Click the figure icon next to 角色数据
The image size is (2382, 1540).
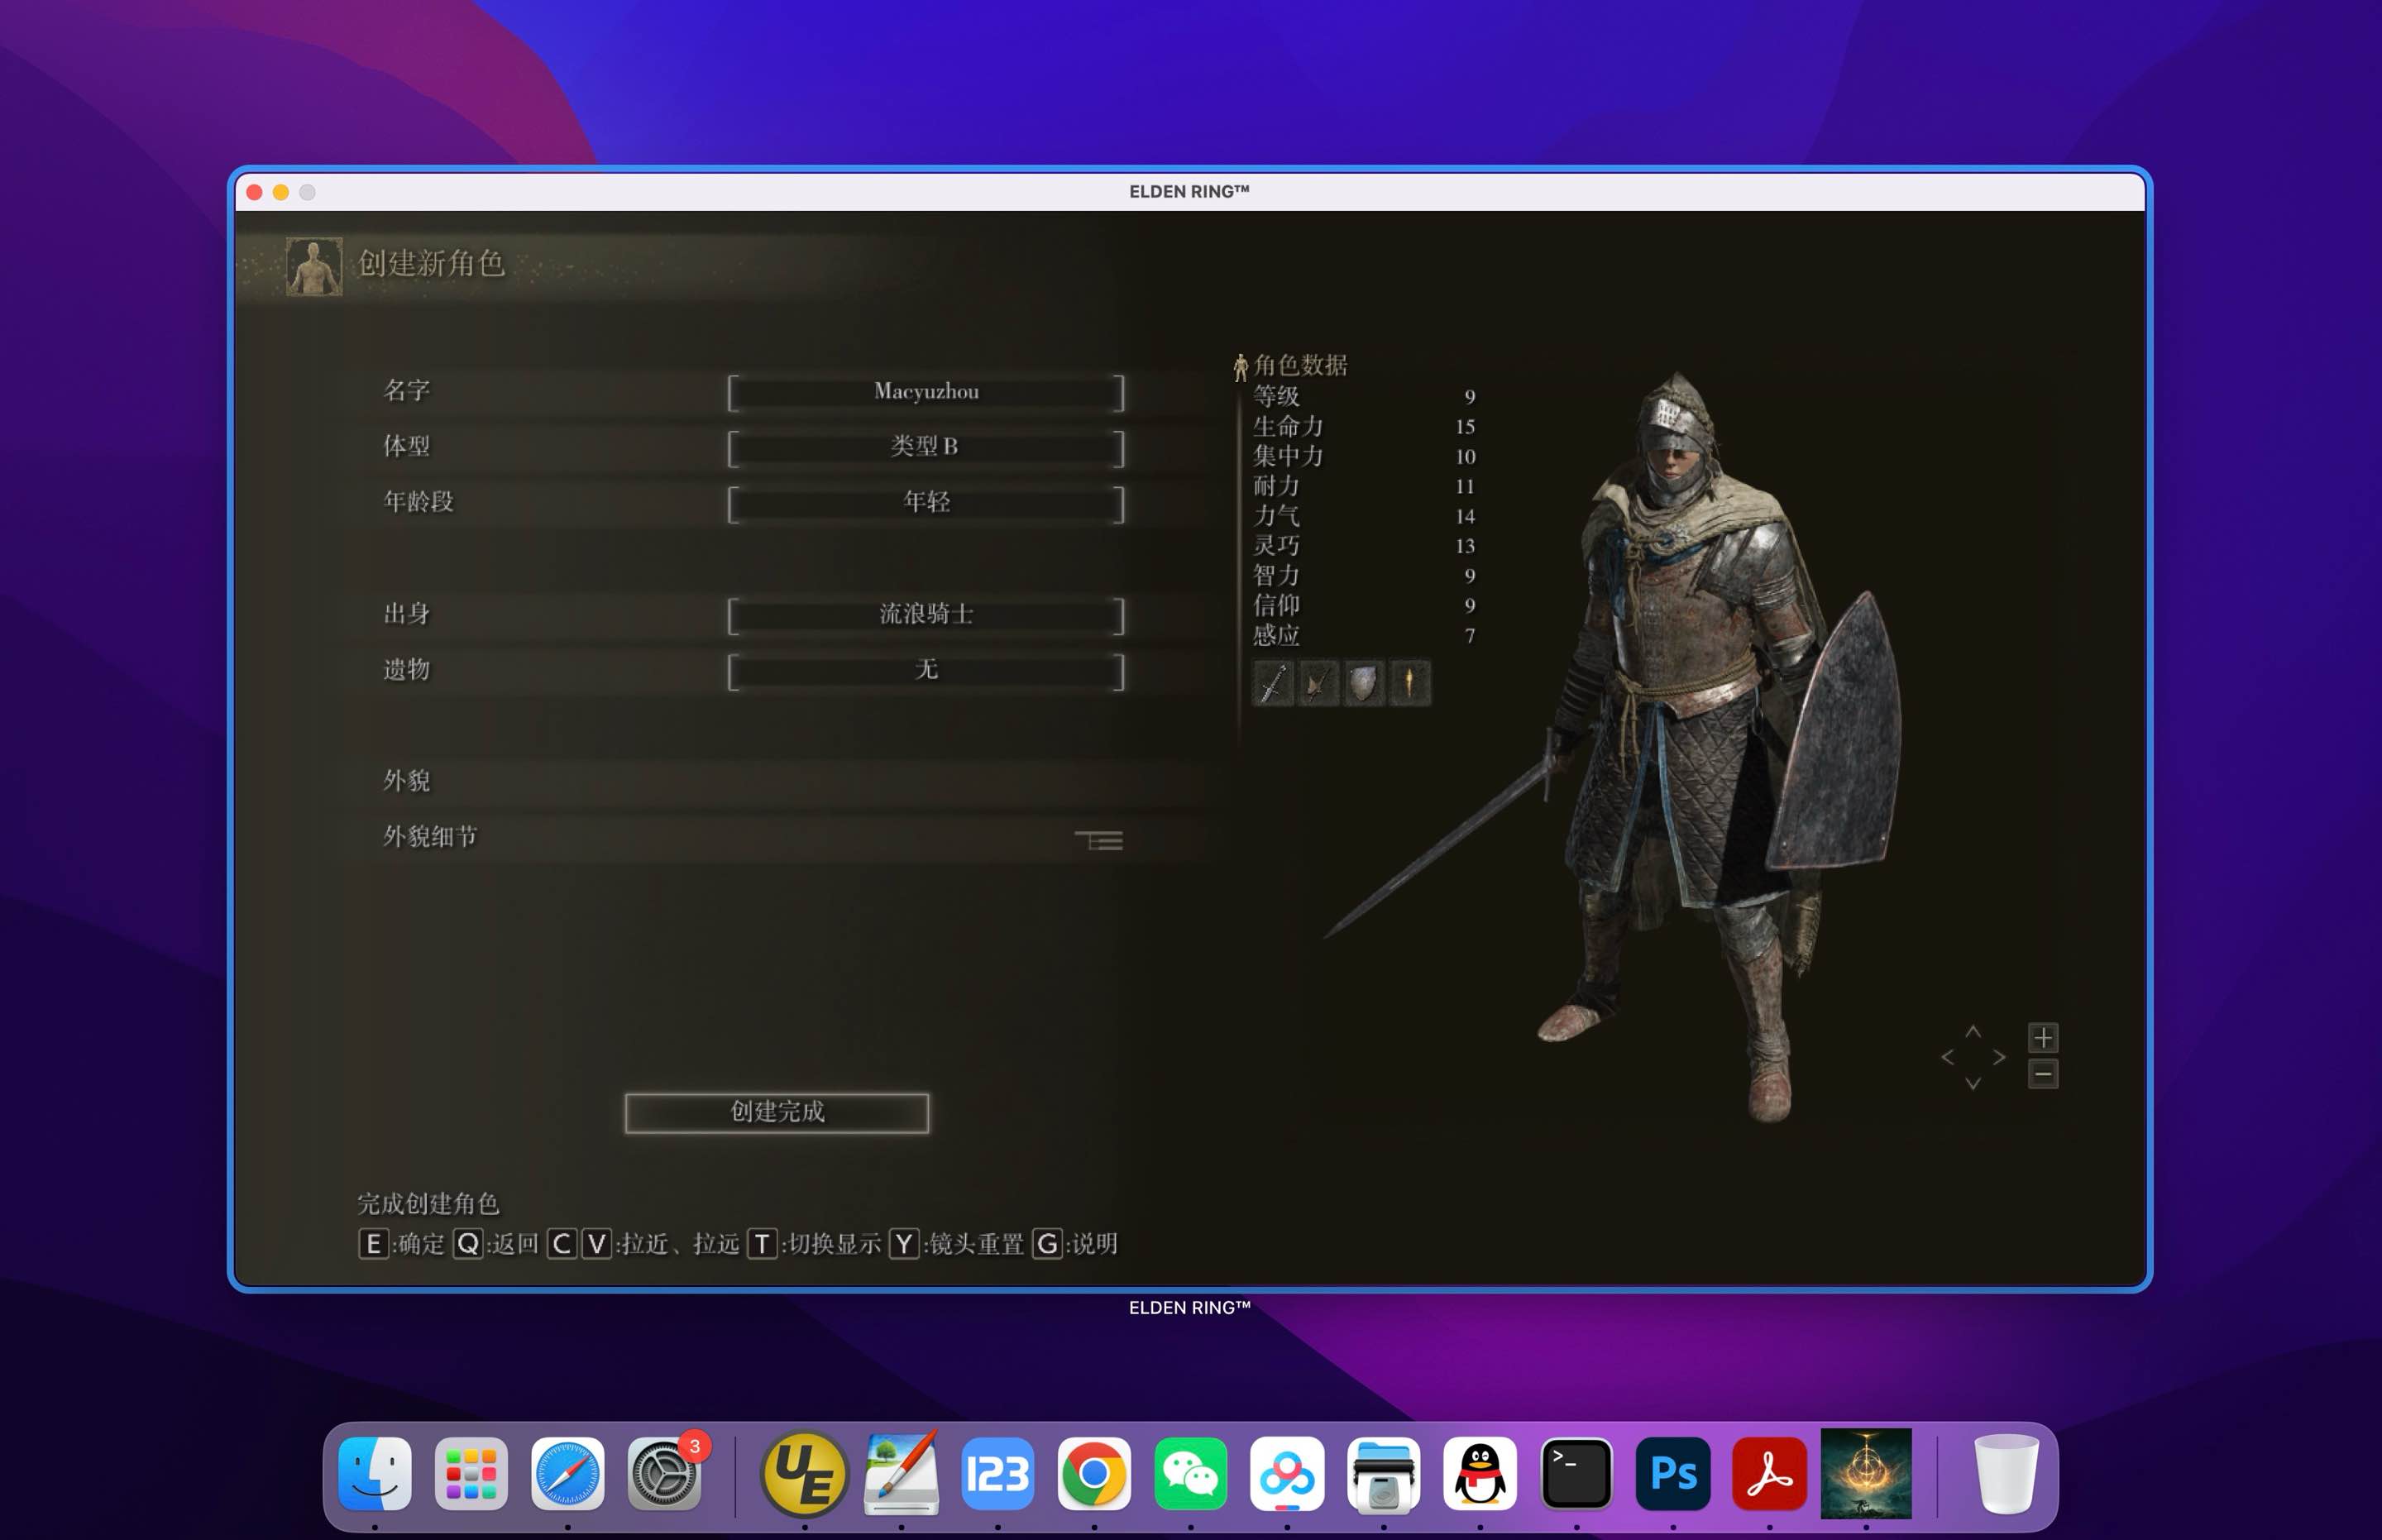(1240, 367)
